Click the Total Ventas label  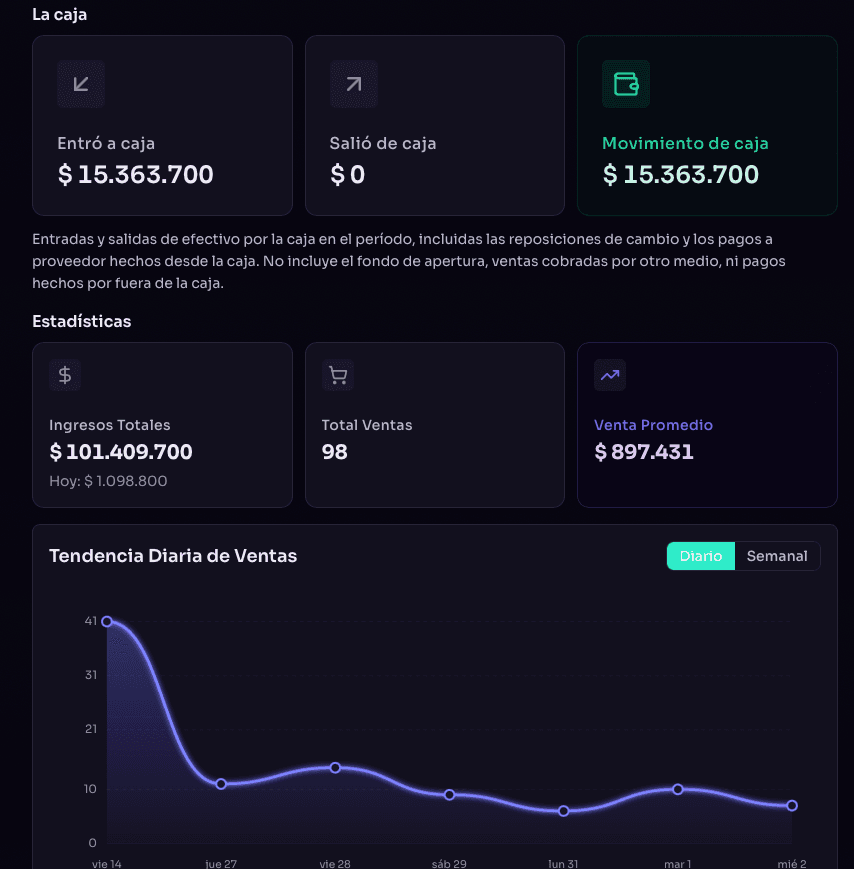(x=367, y=425)
